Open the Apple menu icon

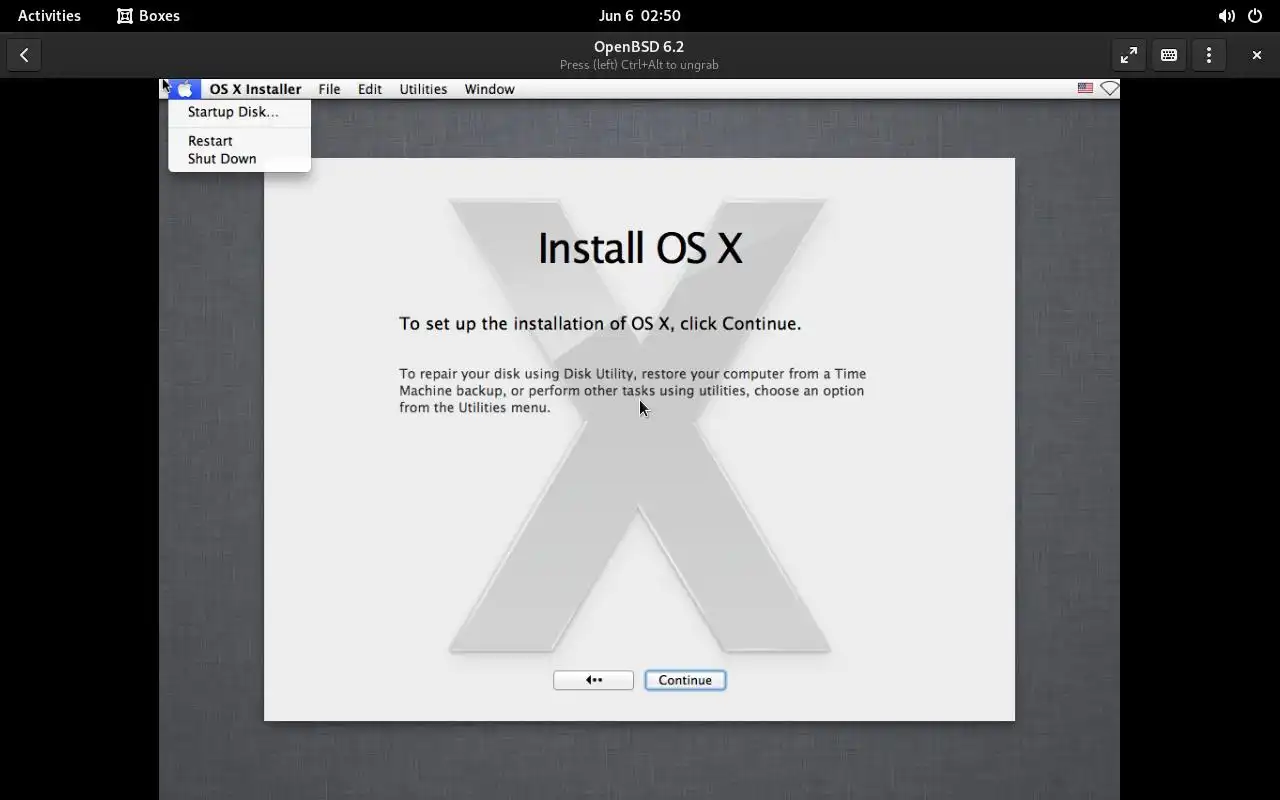[184, 89]
